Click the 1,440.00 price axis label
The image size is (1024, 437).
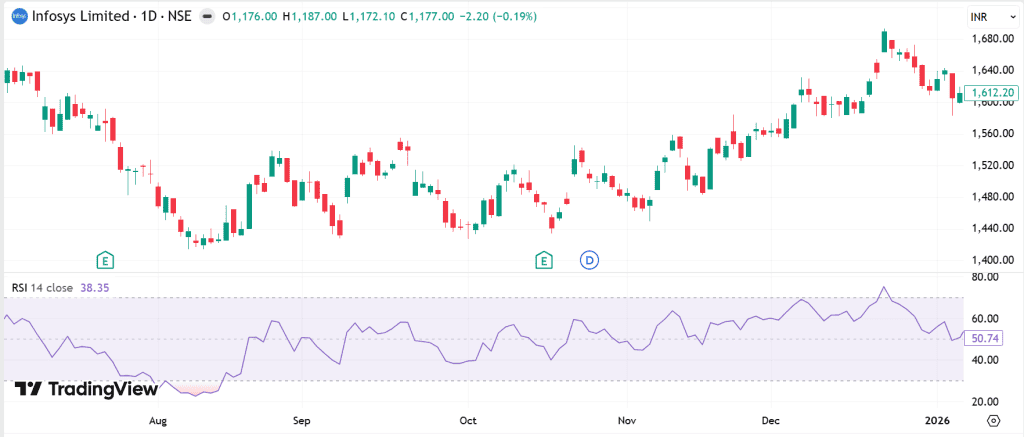992,228
